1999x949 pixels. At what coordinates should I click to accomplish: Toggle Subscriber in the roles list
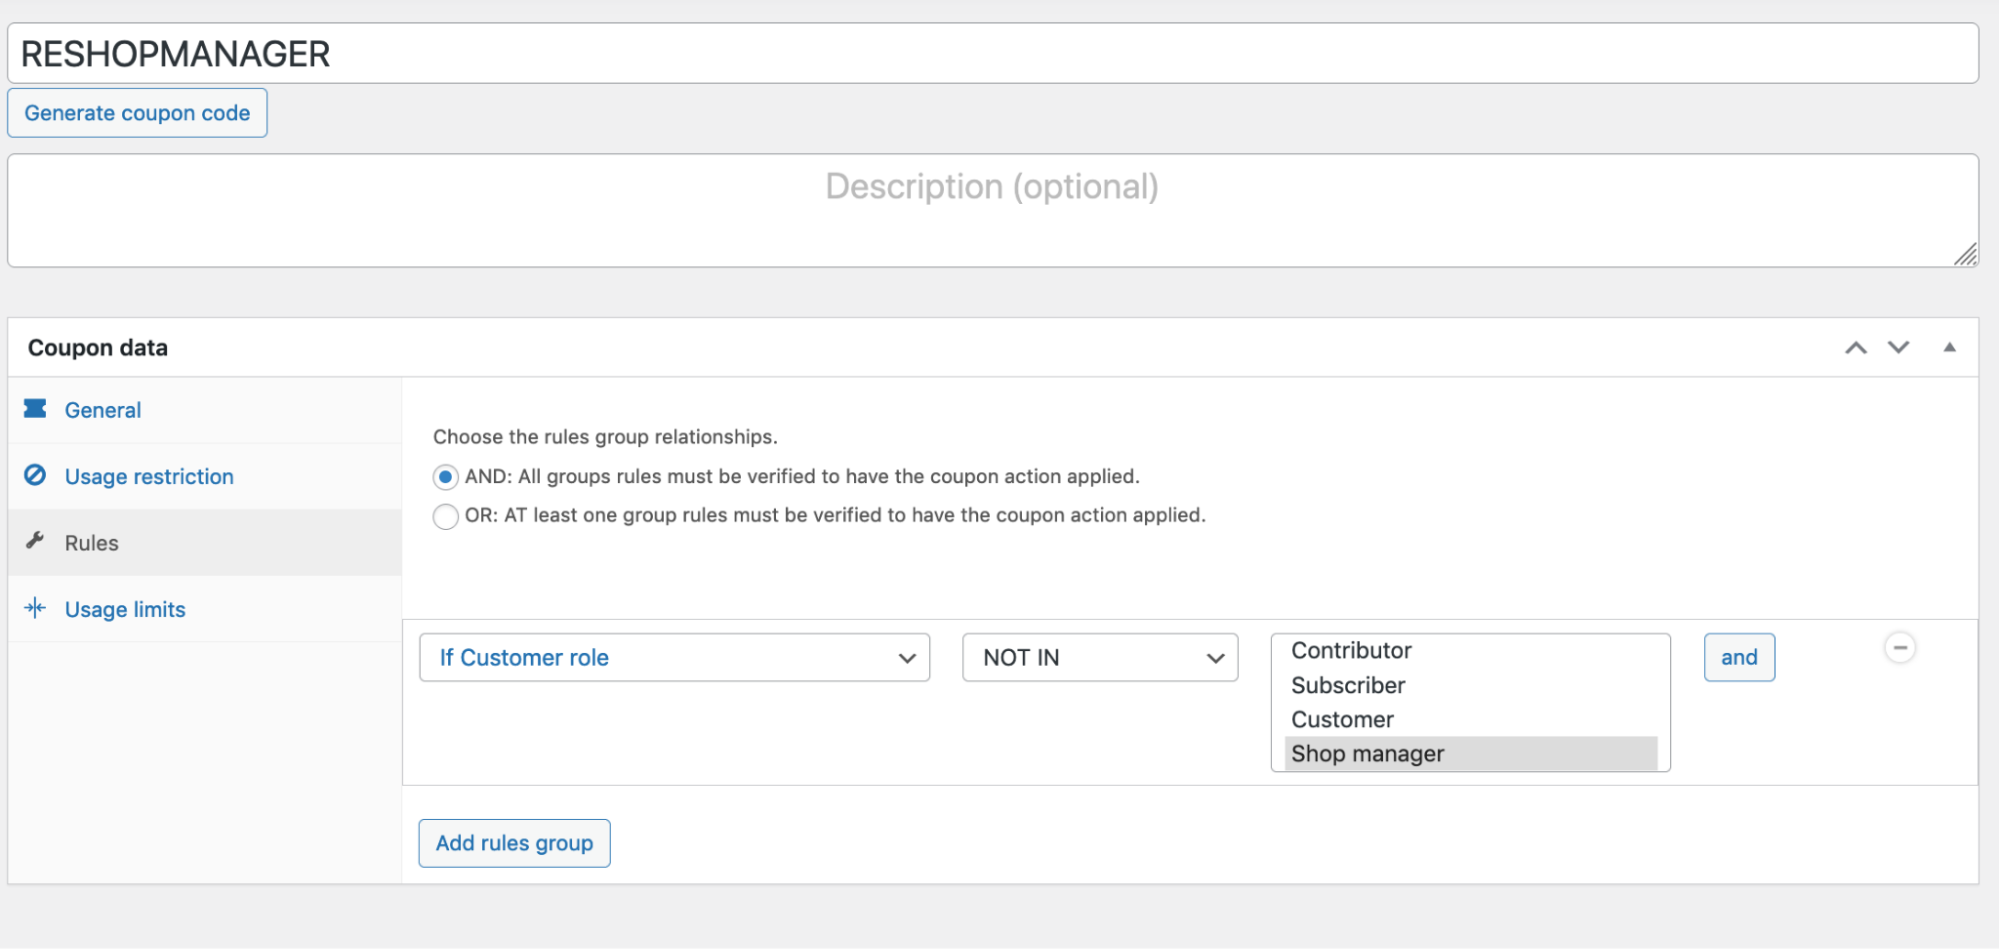point(1348,685)
